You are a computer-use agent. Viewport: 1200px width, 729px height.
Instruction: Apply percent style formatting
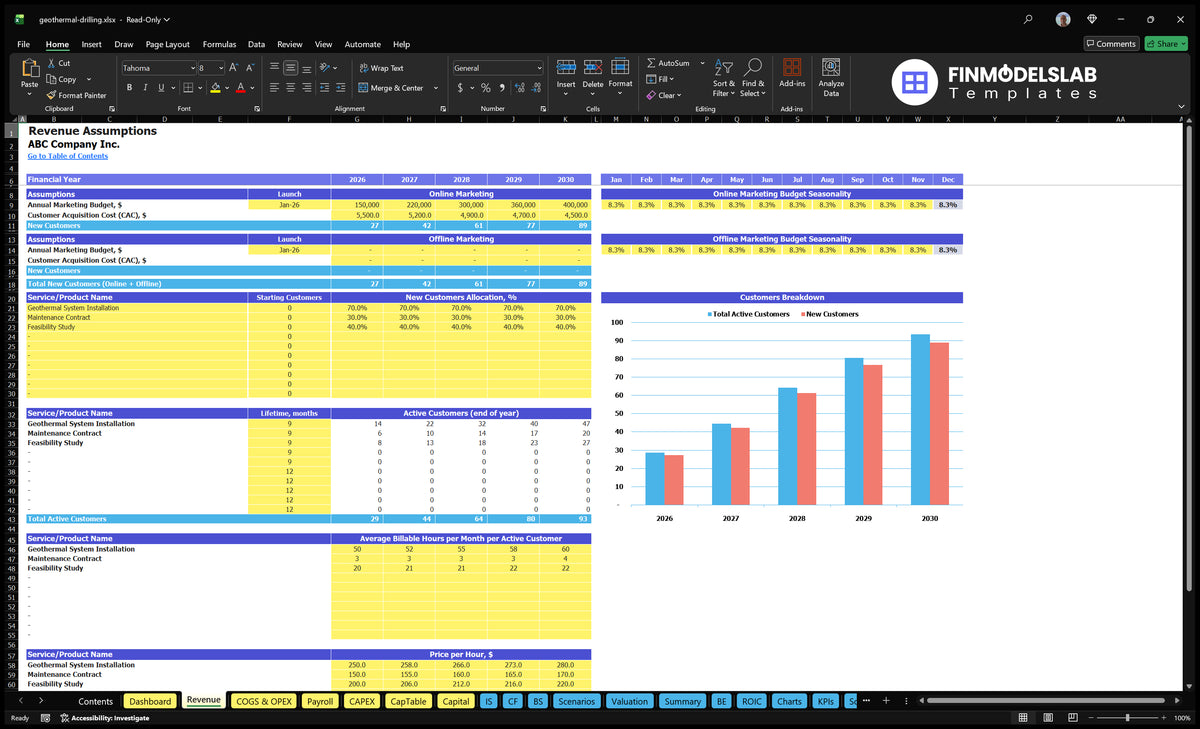tap(485, 88)
